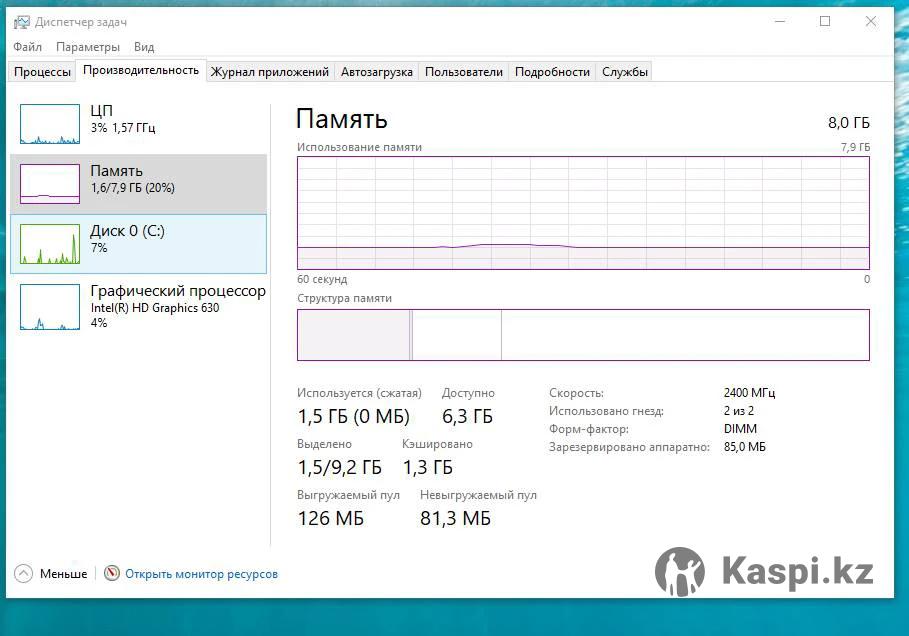Open the Параметры menu
Image resolution: width=909 pixels, height=636 pixels.
pyautogui.click(x=88, y=47)
